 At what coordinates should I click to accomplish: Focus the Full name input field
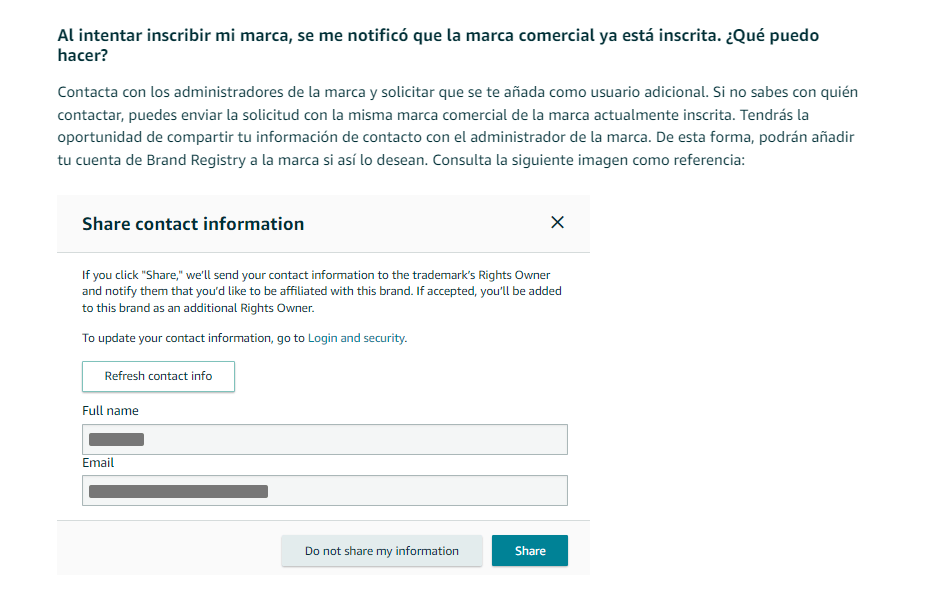[x=325, y=439]
